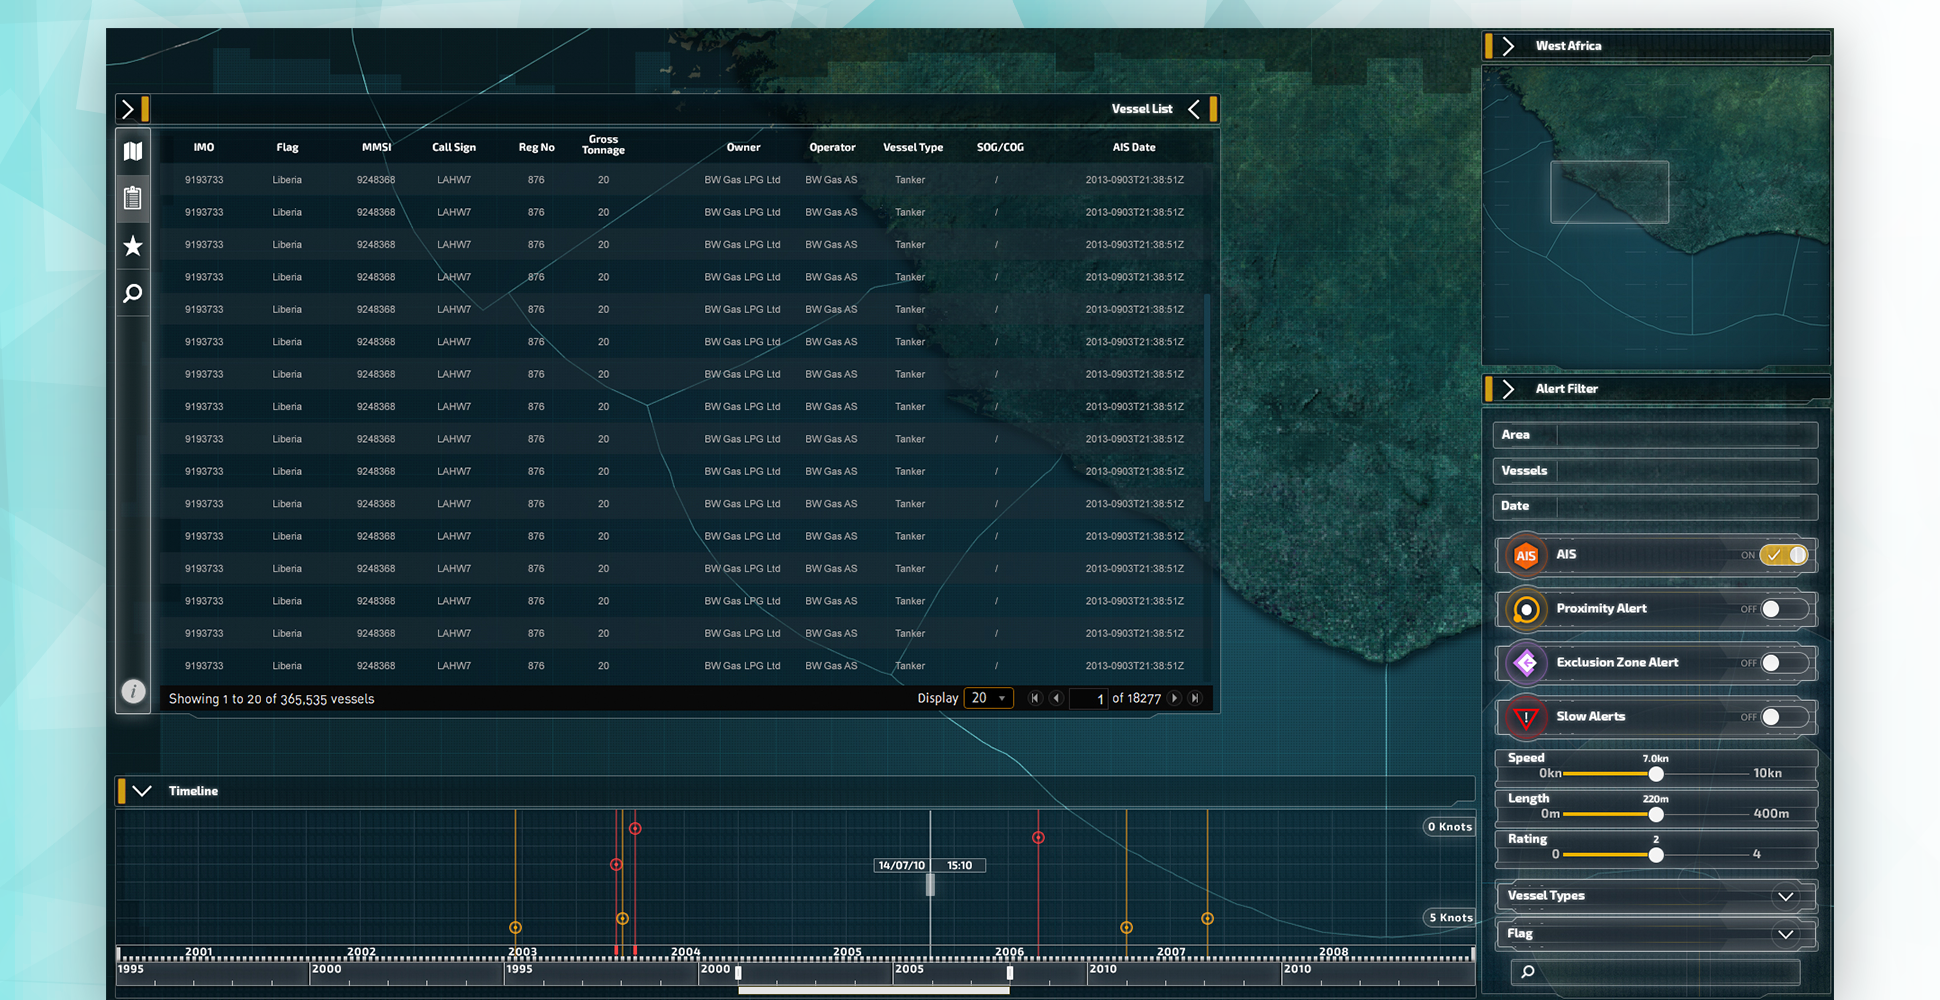Screen dimensions: 1940x1000
Task: Click the Flag search magnifier icon
Action: click(x=1528, y=971)
